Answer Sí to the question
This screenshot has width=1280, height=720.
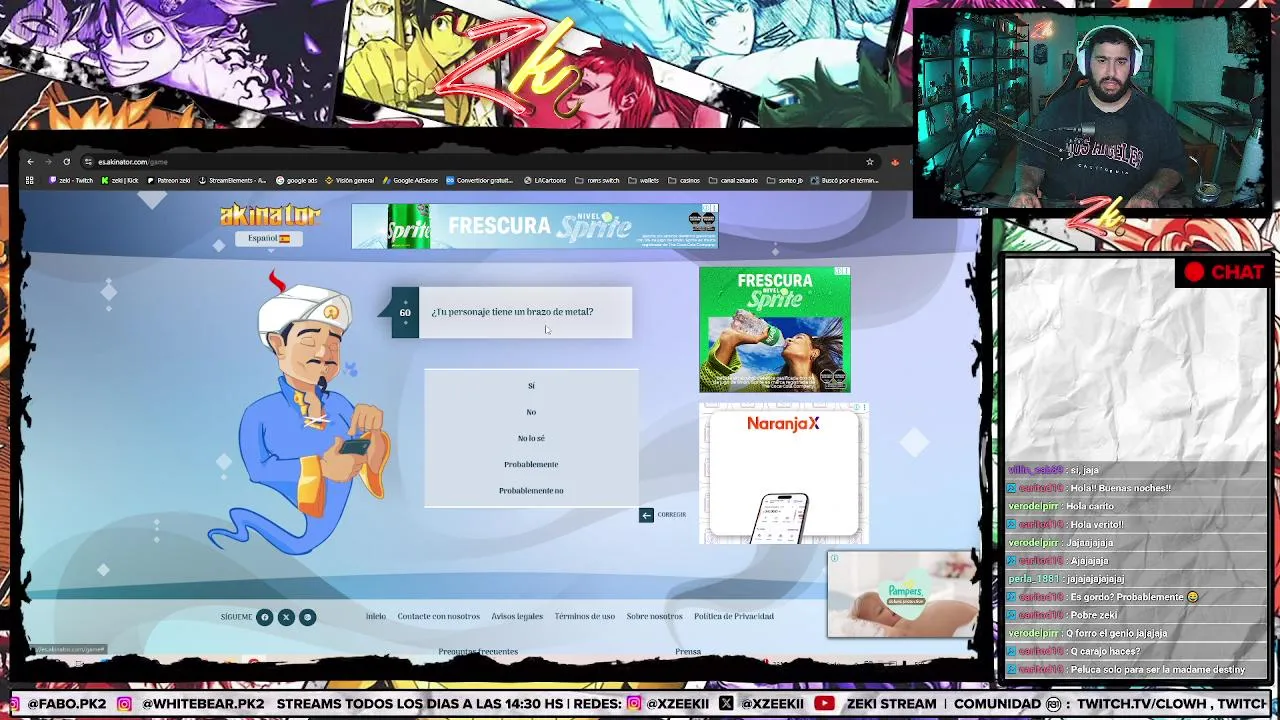tap(531, 386)
